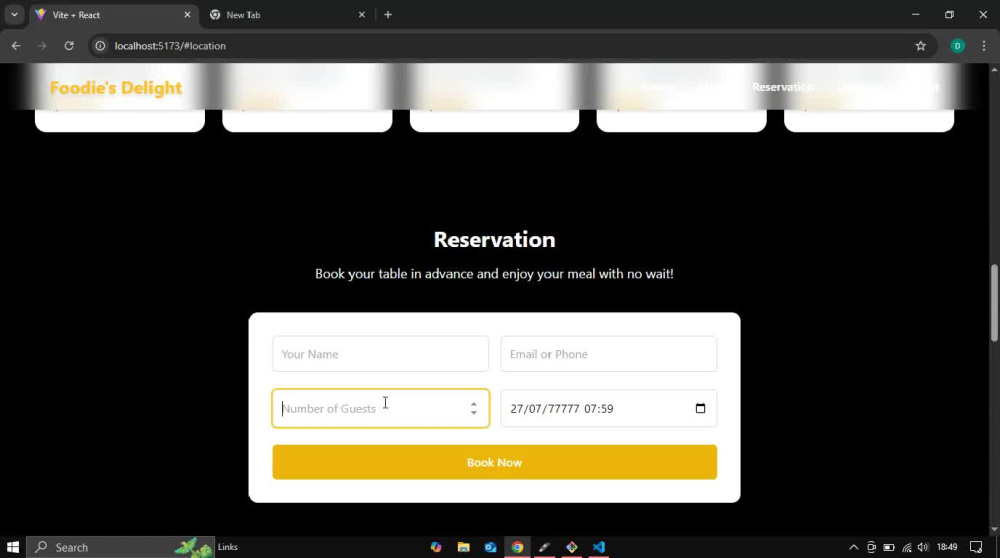Open File Explorer from the taskbar
1000x558 pixels.
[x=464, y=547]
